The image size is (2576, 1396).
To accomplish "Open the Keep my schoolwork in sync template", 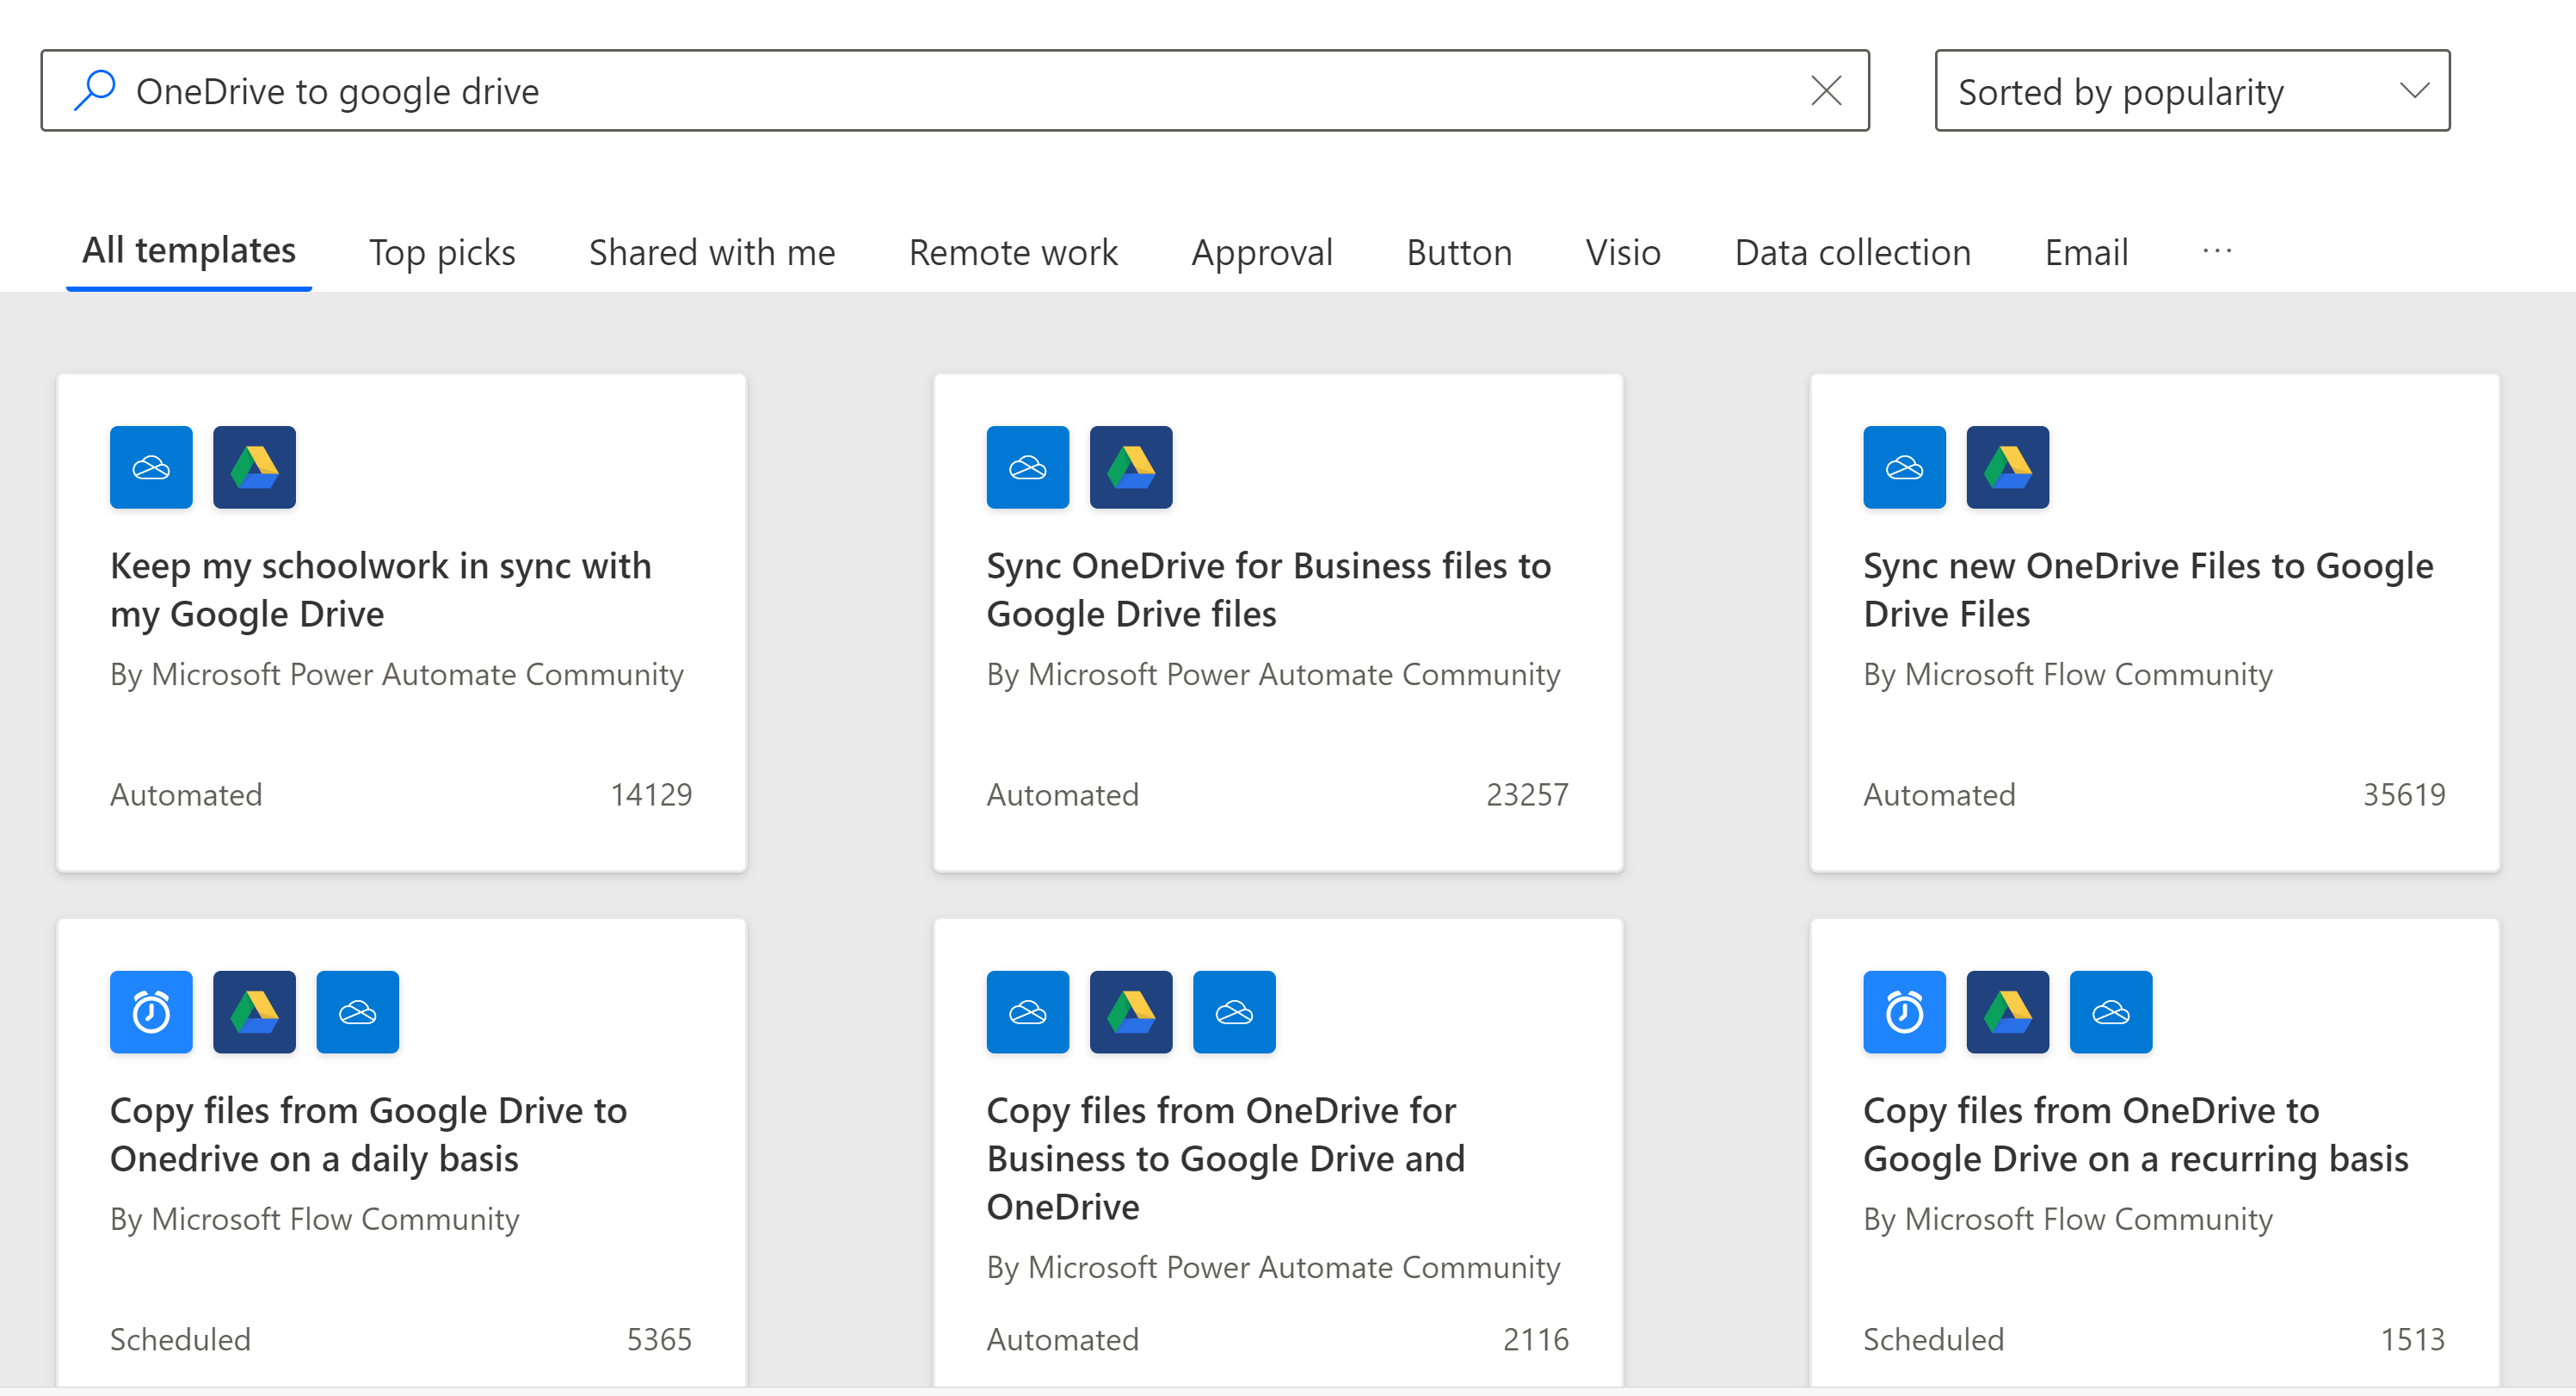I will coord(380,590).
